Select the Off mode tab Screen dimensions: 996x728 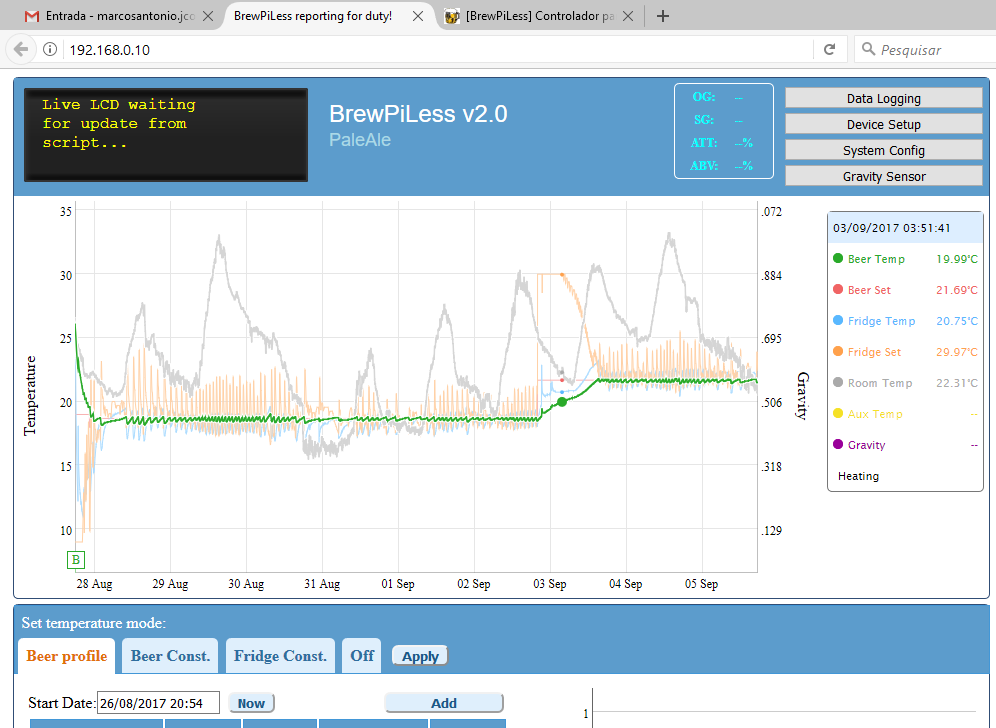click(x=362, y=656)
